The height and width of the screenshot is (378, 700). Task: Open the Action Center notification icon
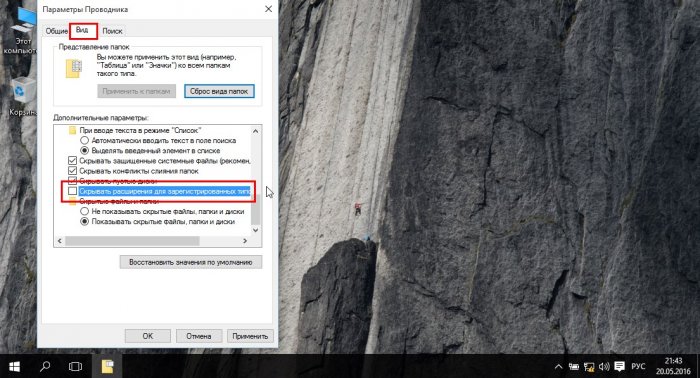(619, 366)
